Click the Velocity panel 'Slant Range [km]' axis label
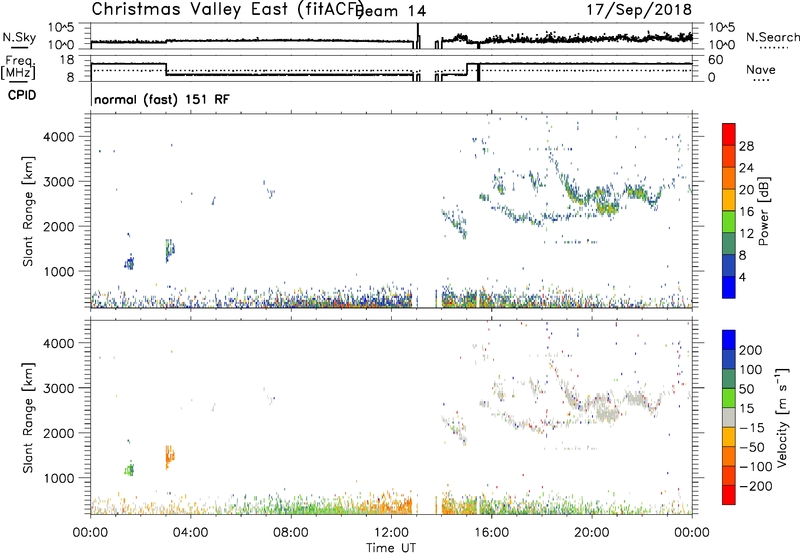 [28, 418]
